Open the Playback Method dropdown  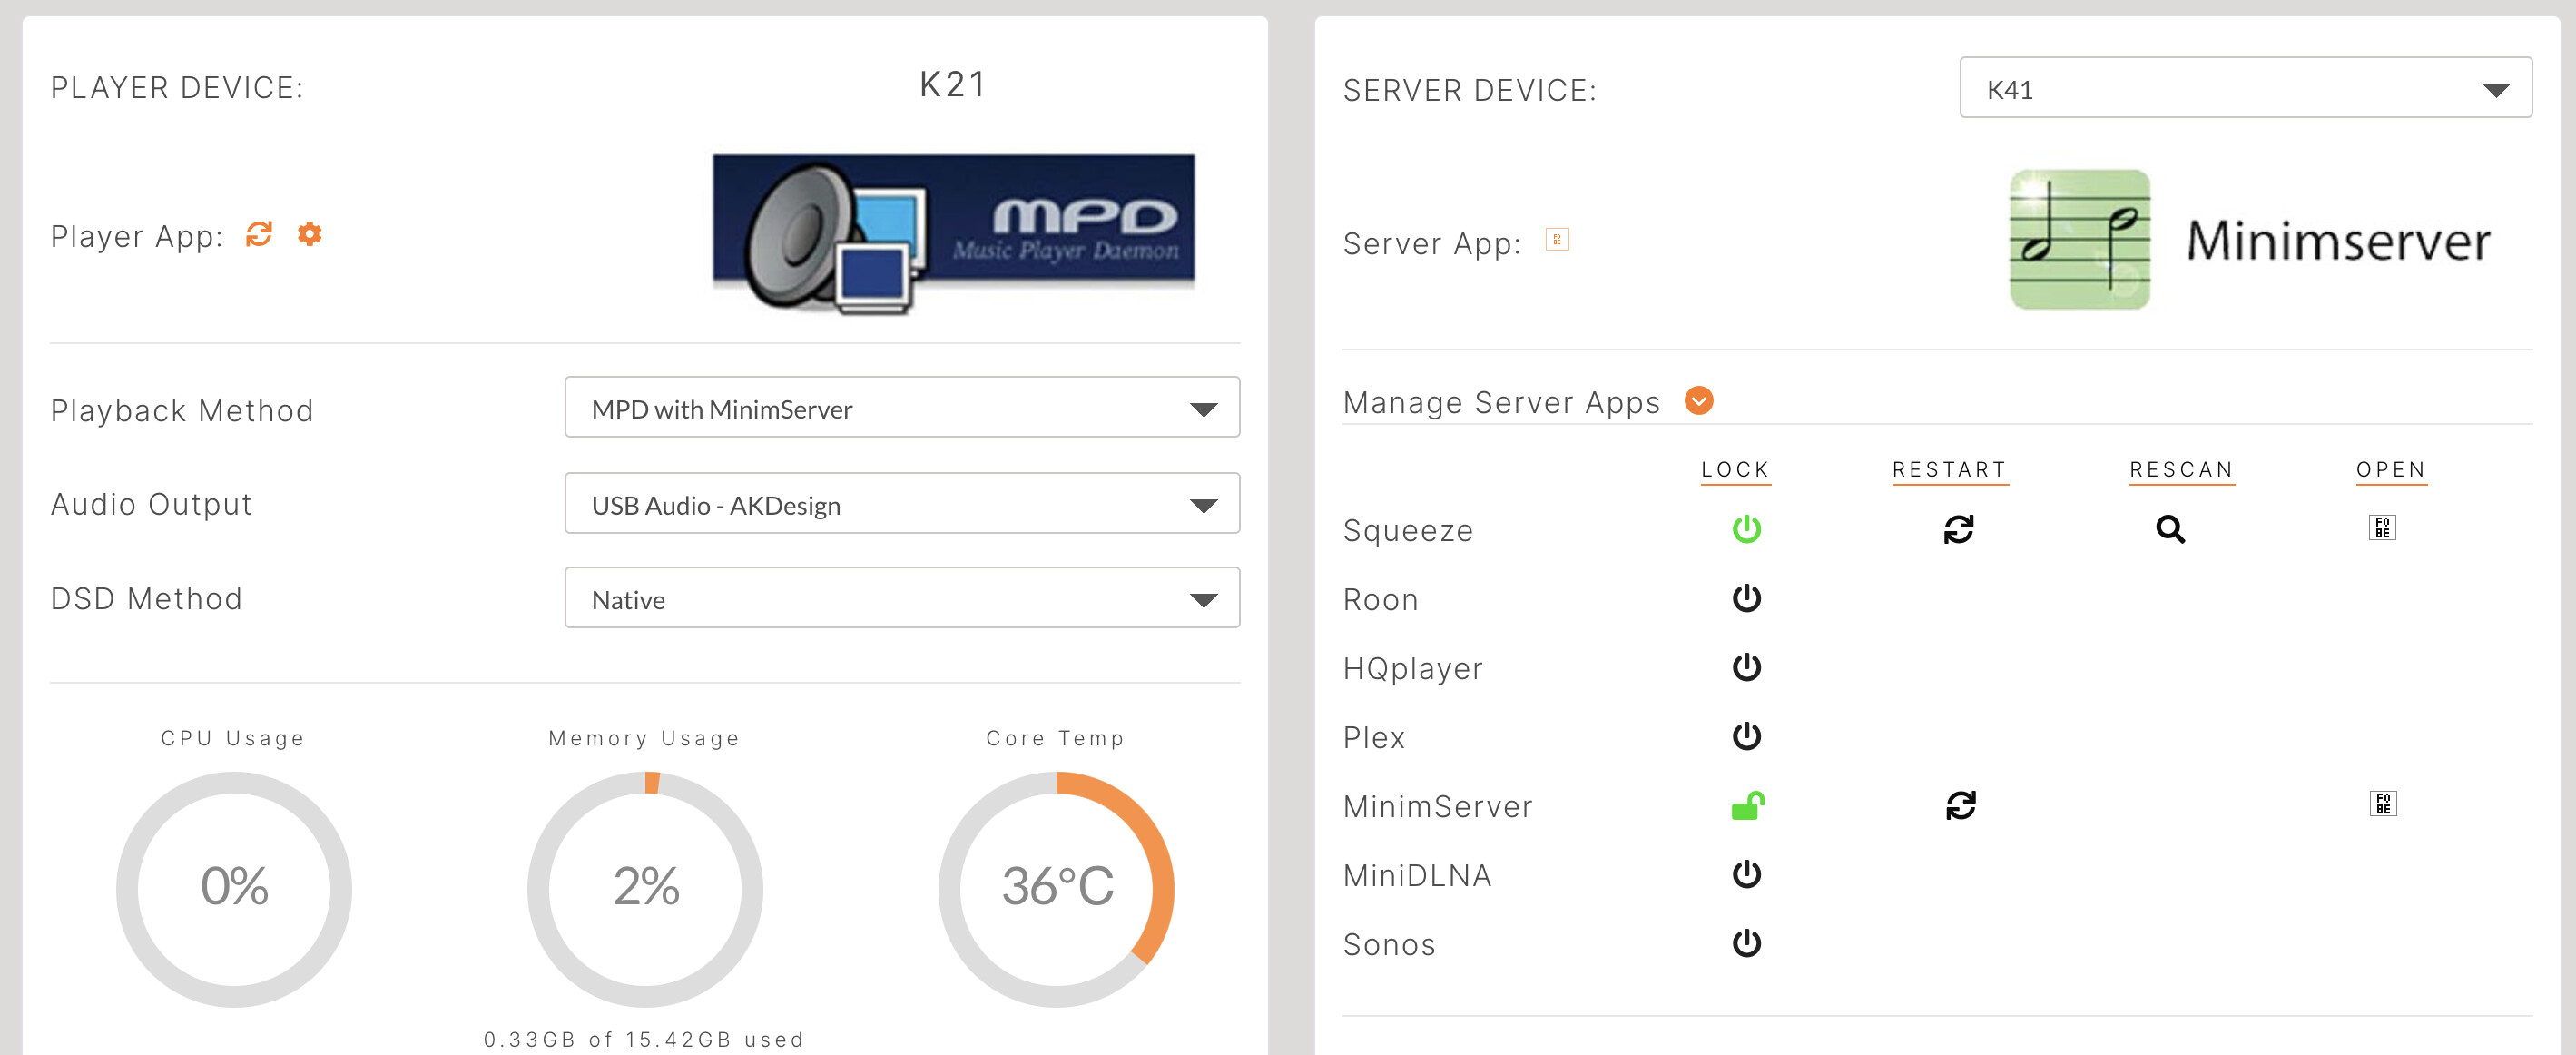coord(901,408)
